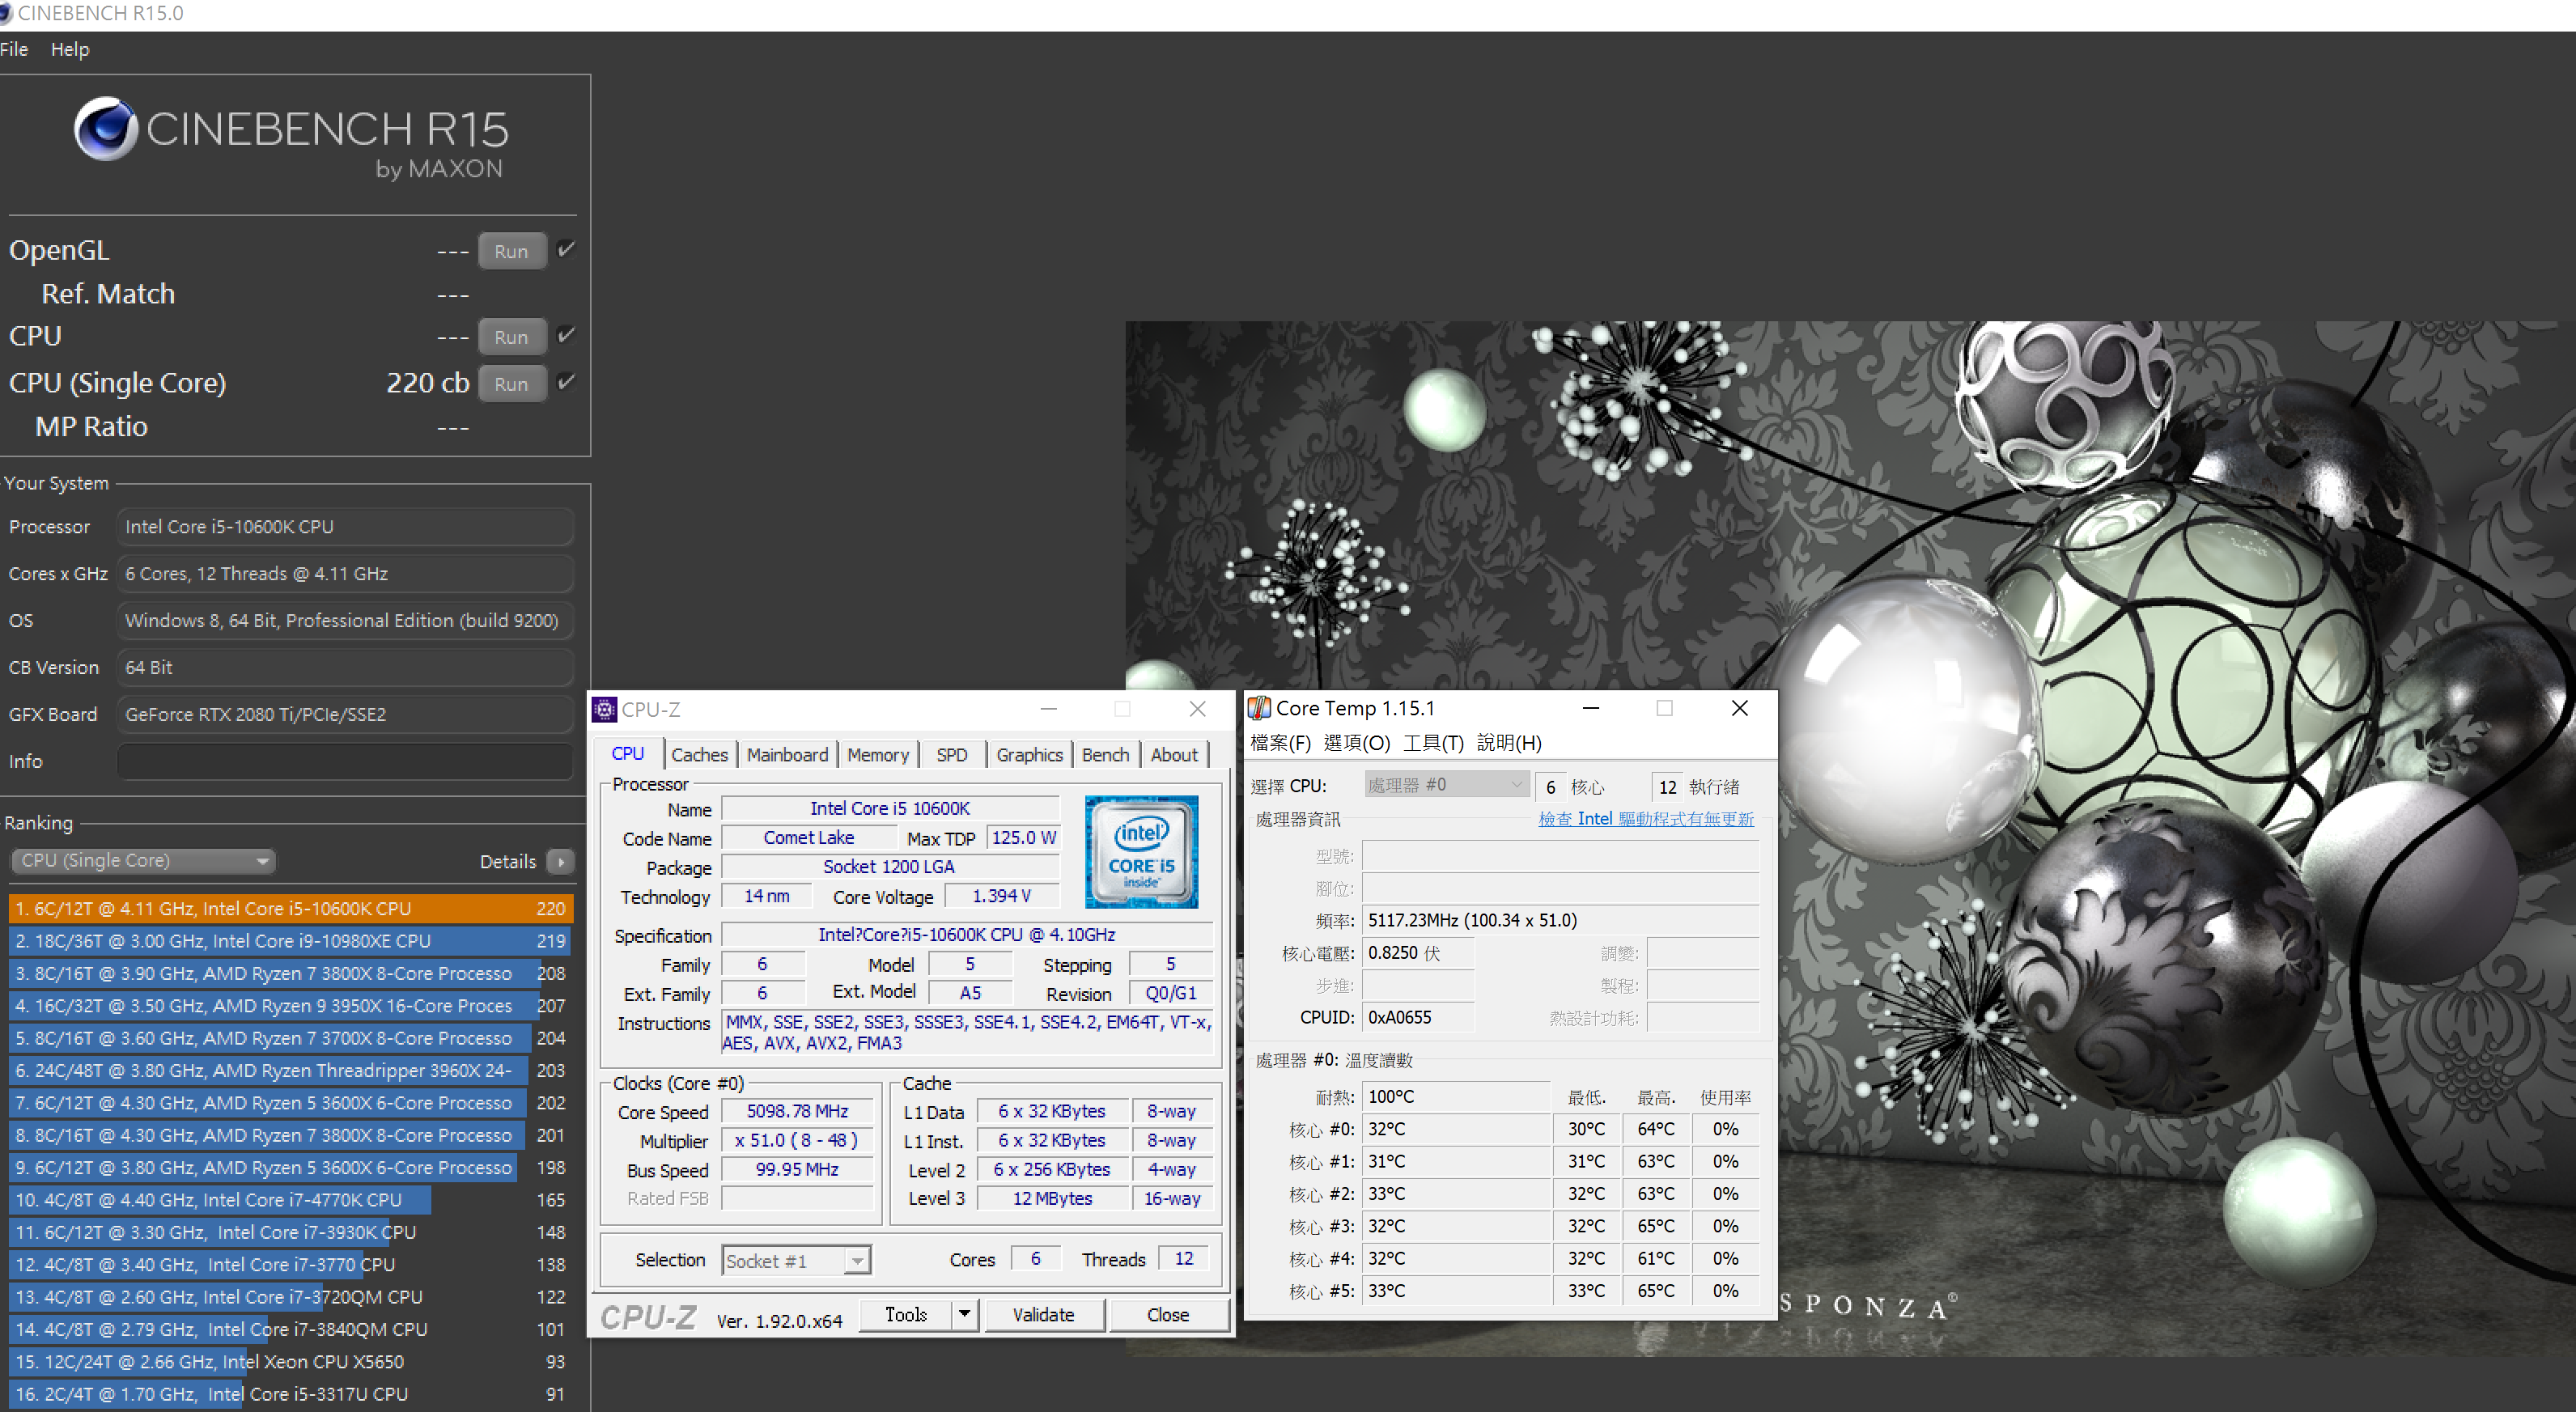The width and height of the screenshot is (2576, 1412).
Task: Select ranking row Intel Xeon CPU X5650
Action: (x=291, y=1361)
